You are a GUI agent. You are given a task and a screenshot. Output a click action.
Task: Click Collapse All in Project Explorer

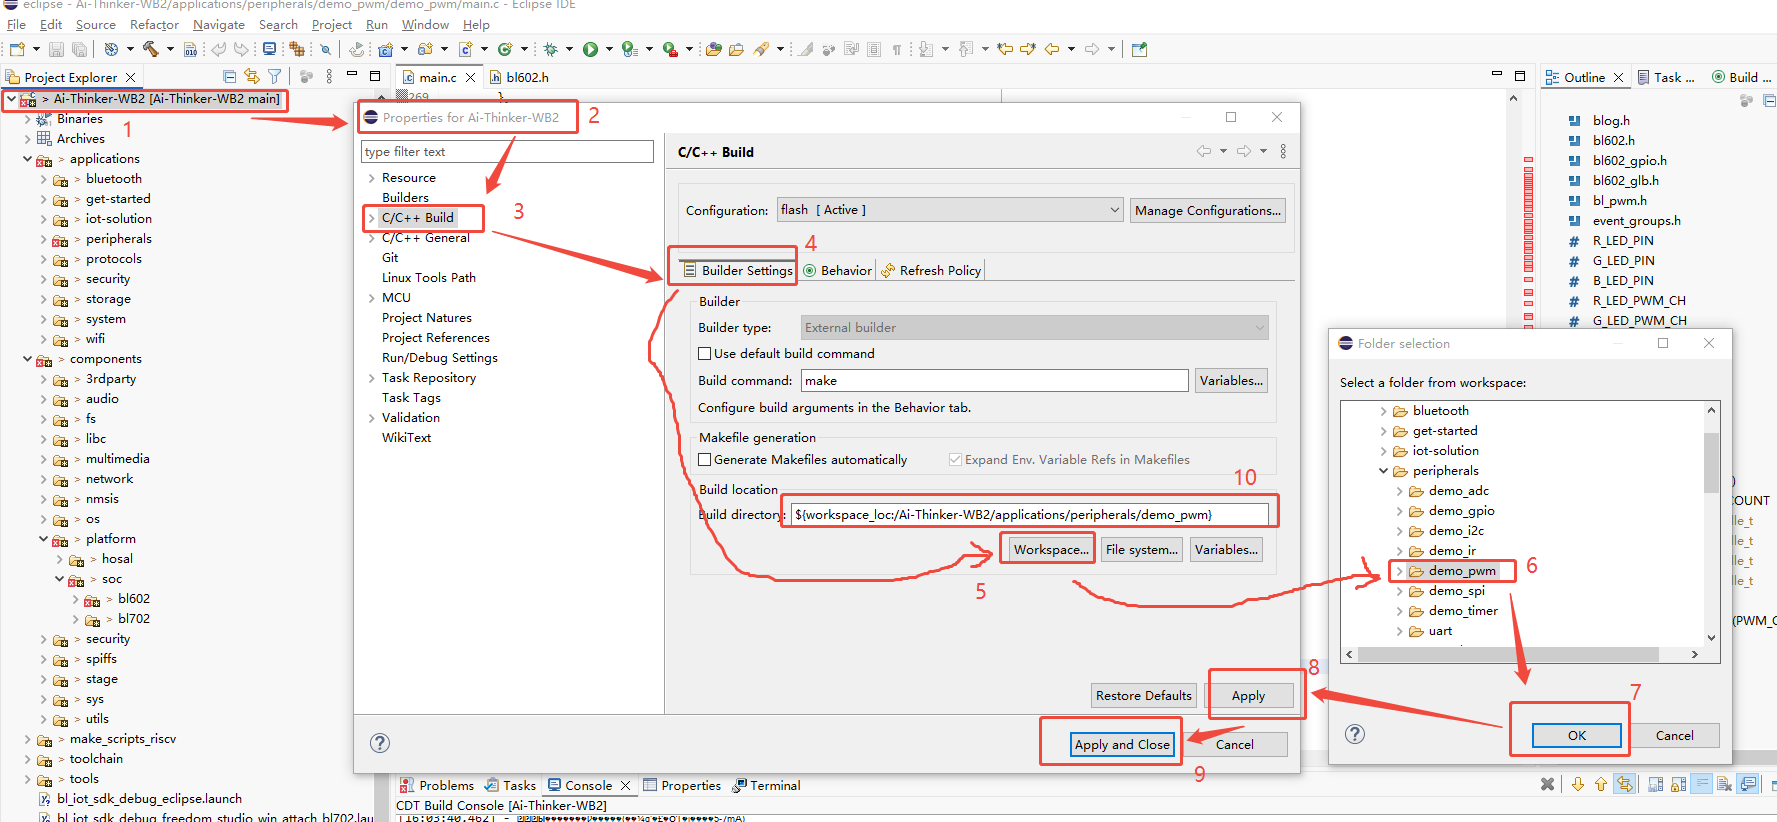tap(229, 77)
